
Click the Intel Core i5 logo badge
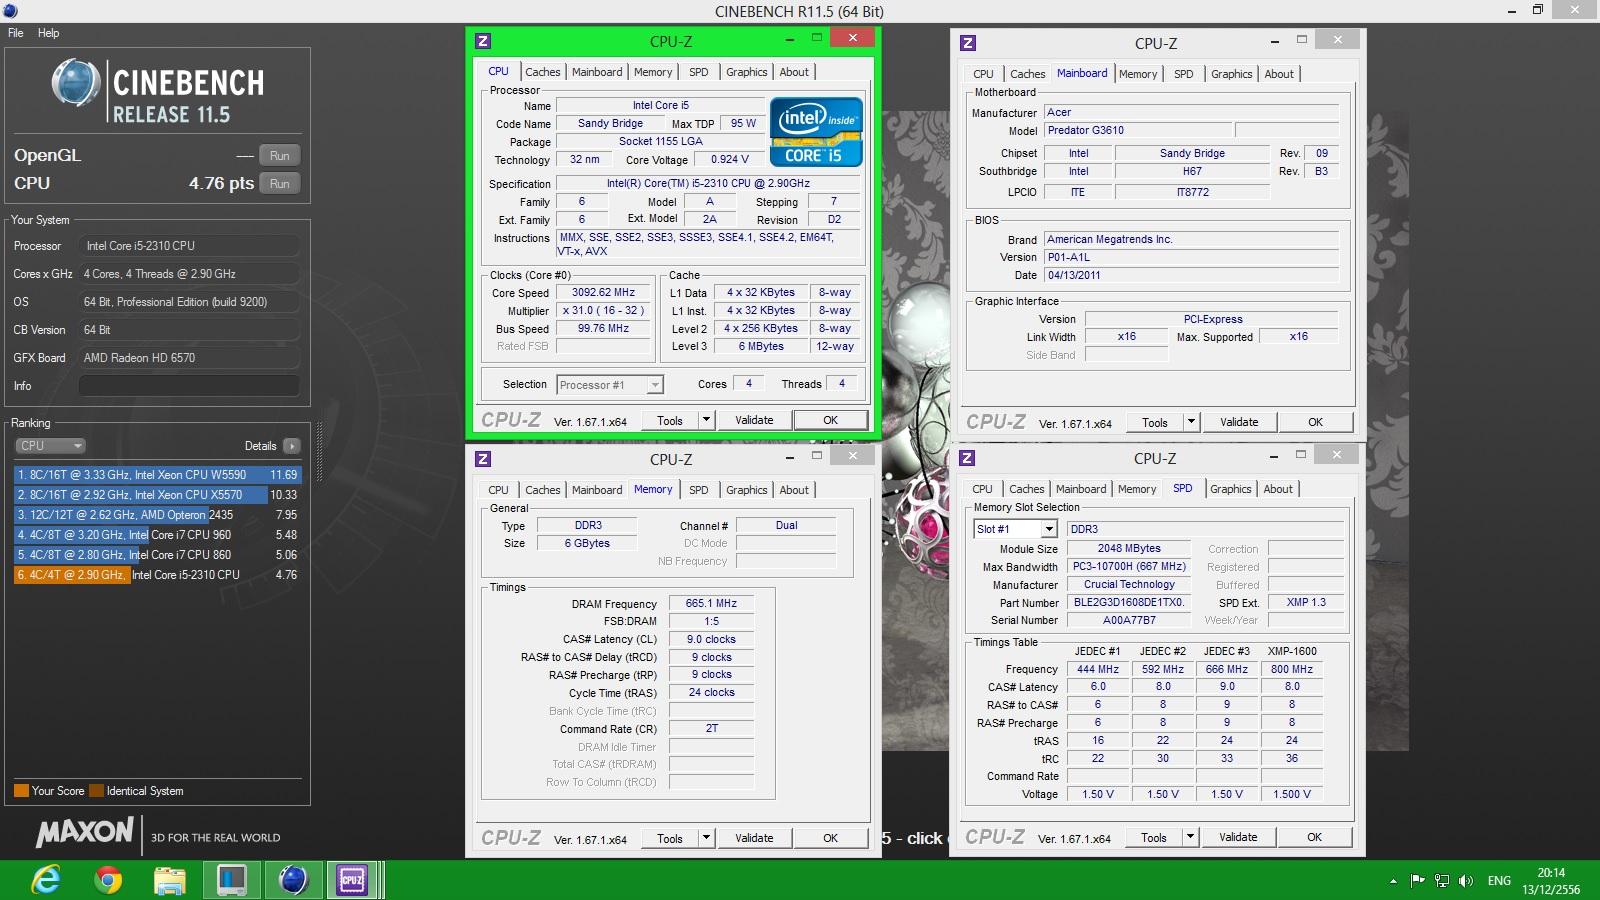click(x=816, y=131)
